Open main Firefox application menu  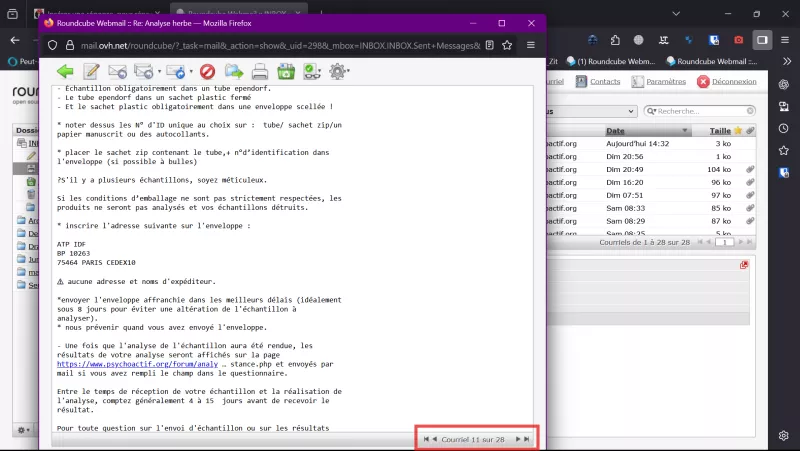(785, 40)
